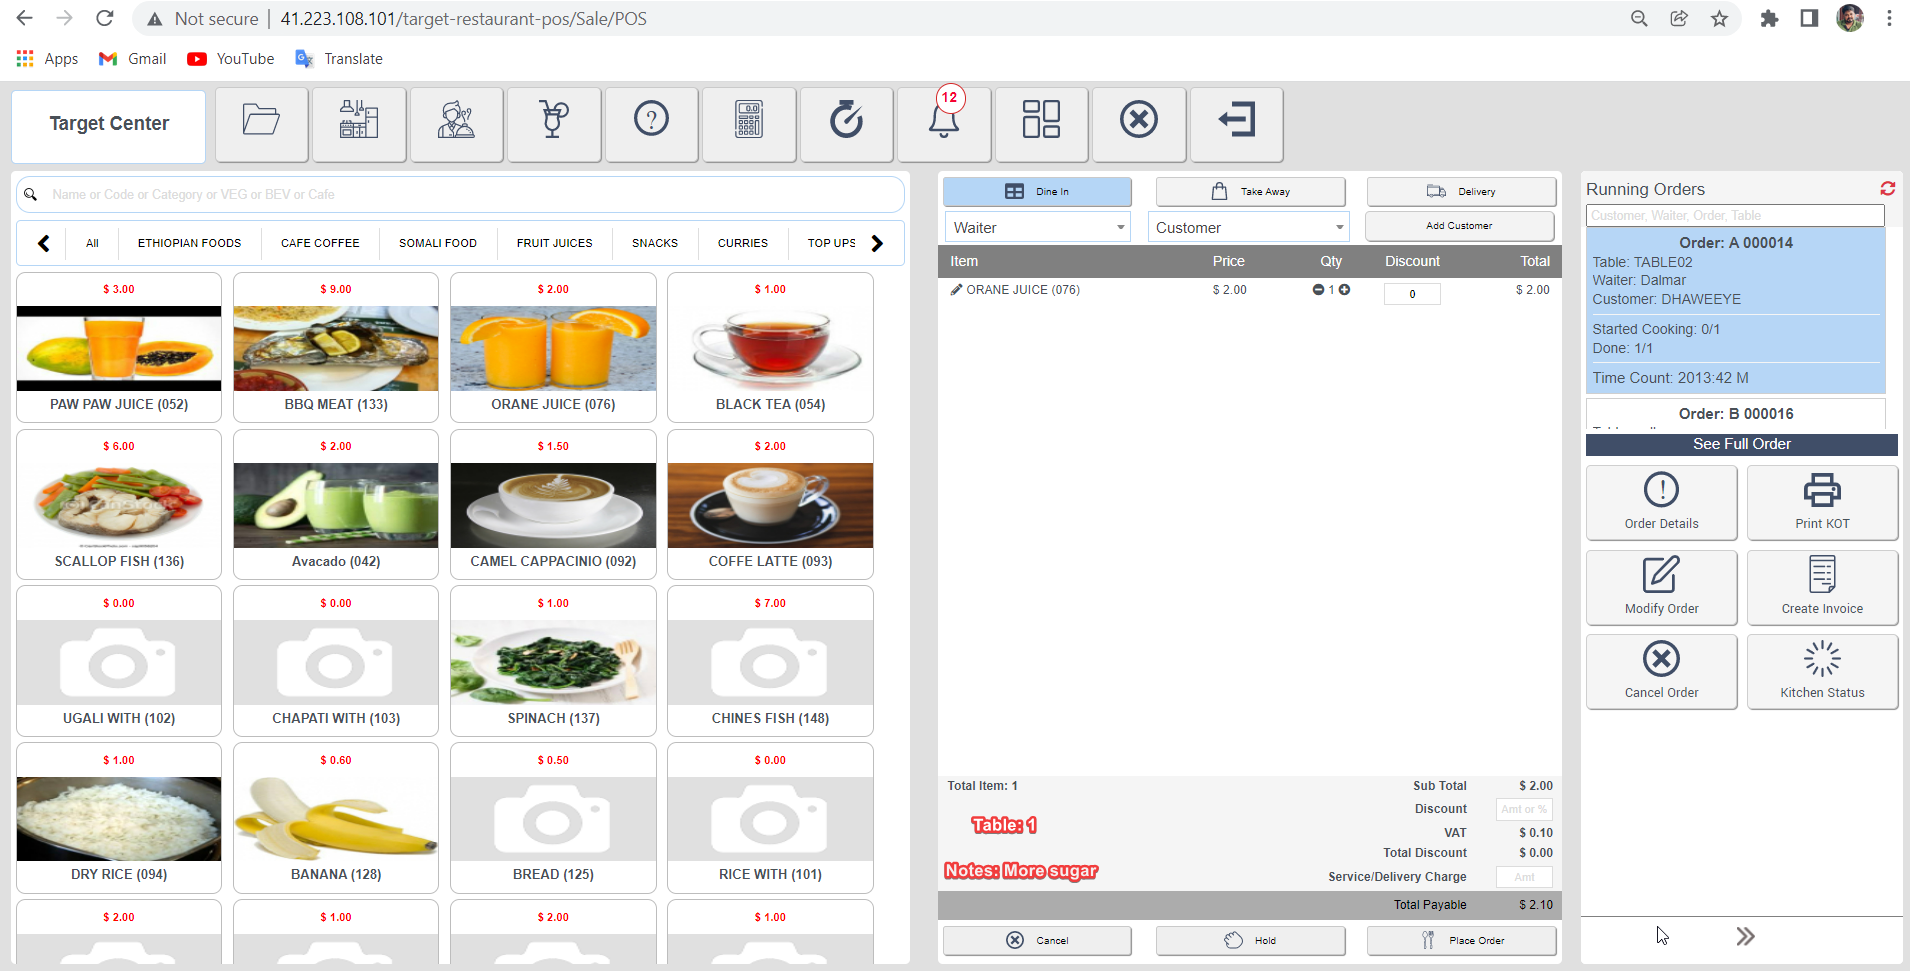Open Kitchen Status

(x=1822, y=672)
